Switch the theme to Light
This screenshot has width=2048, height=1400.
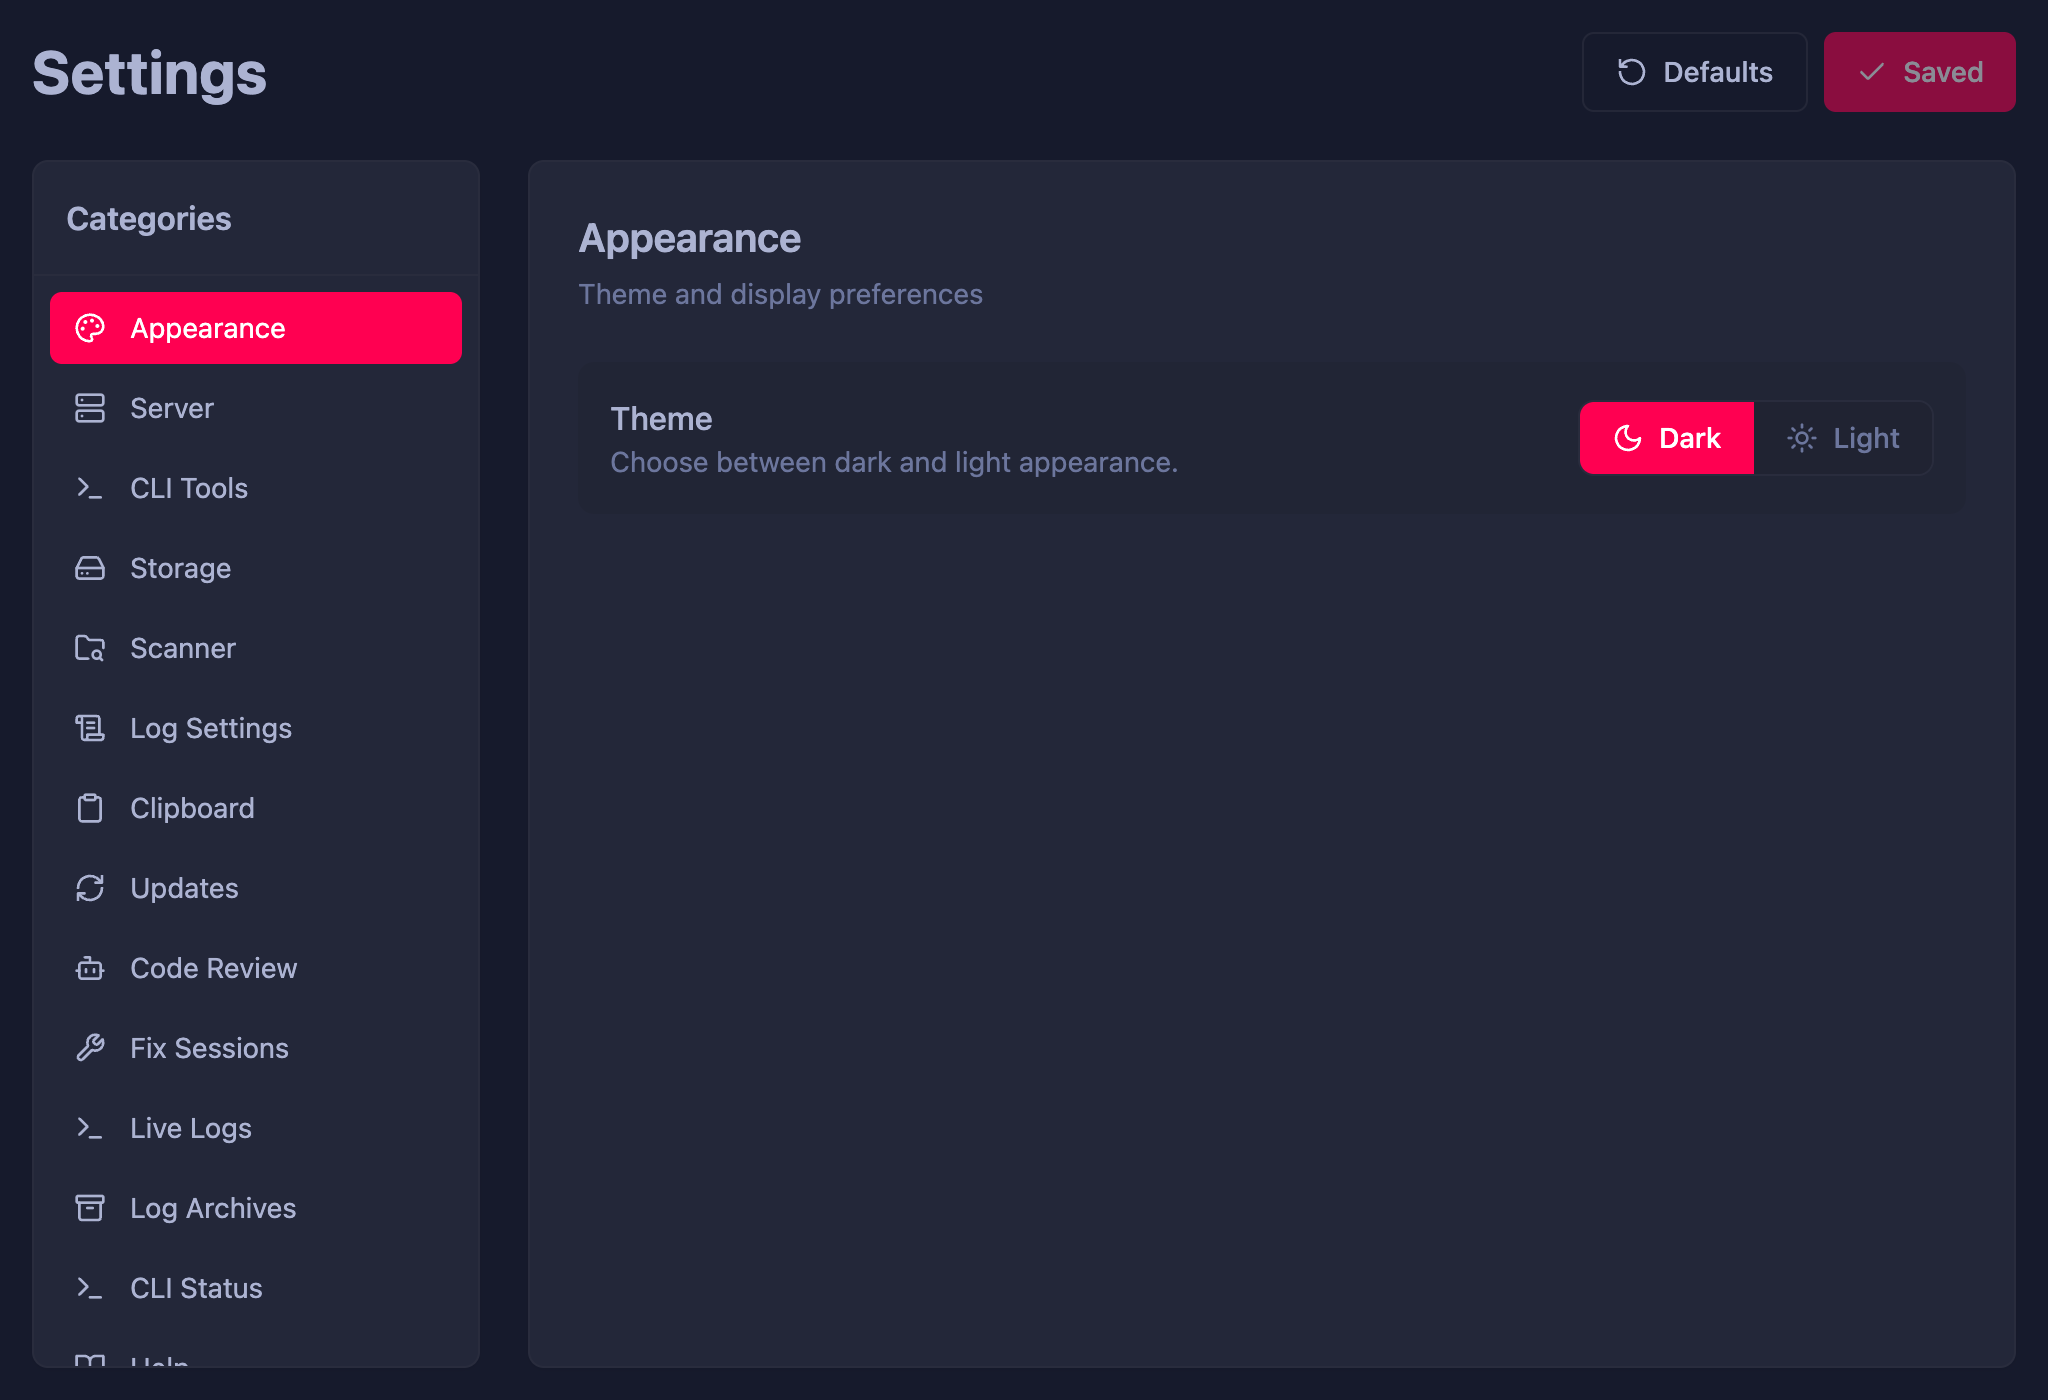[1843, 438]
